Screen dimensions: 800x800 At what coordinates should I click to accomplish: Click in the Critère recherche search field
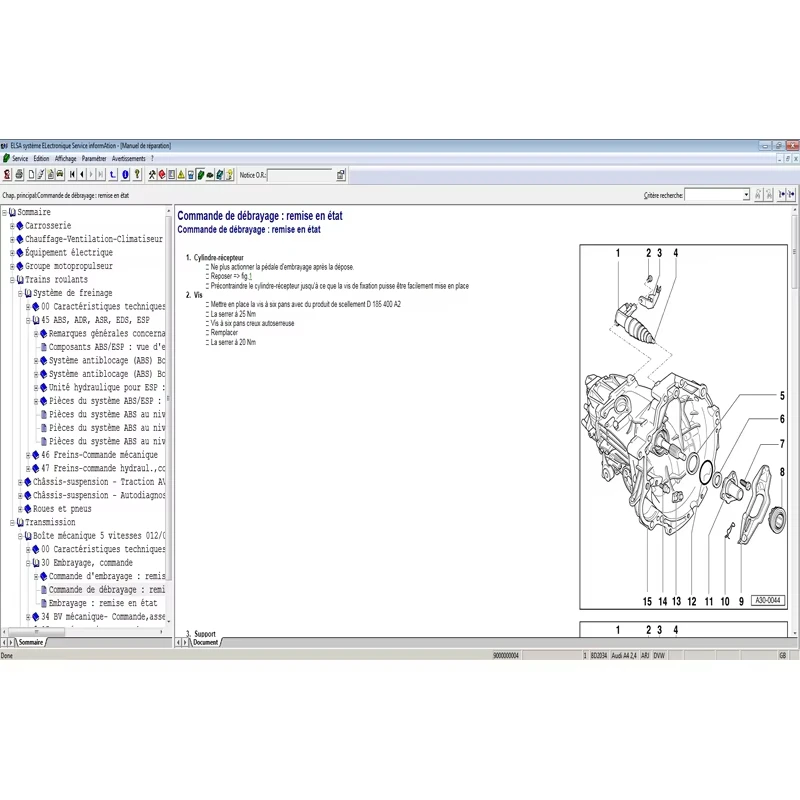713,195
